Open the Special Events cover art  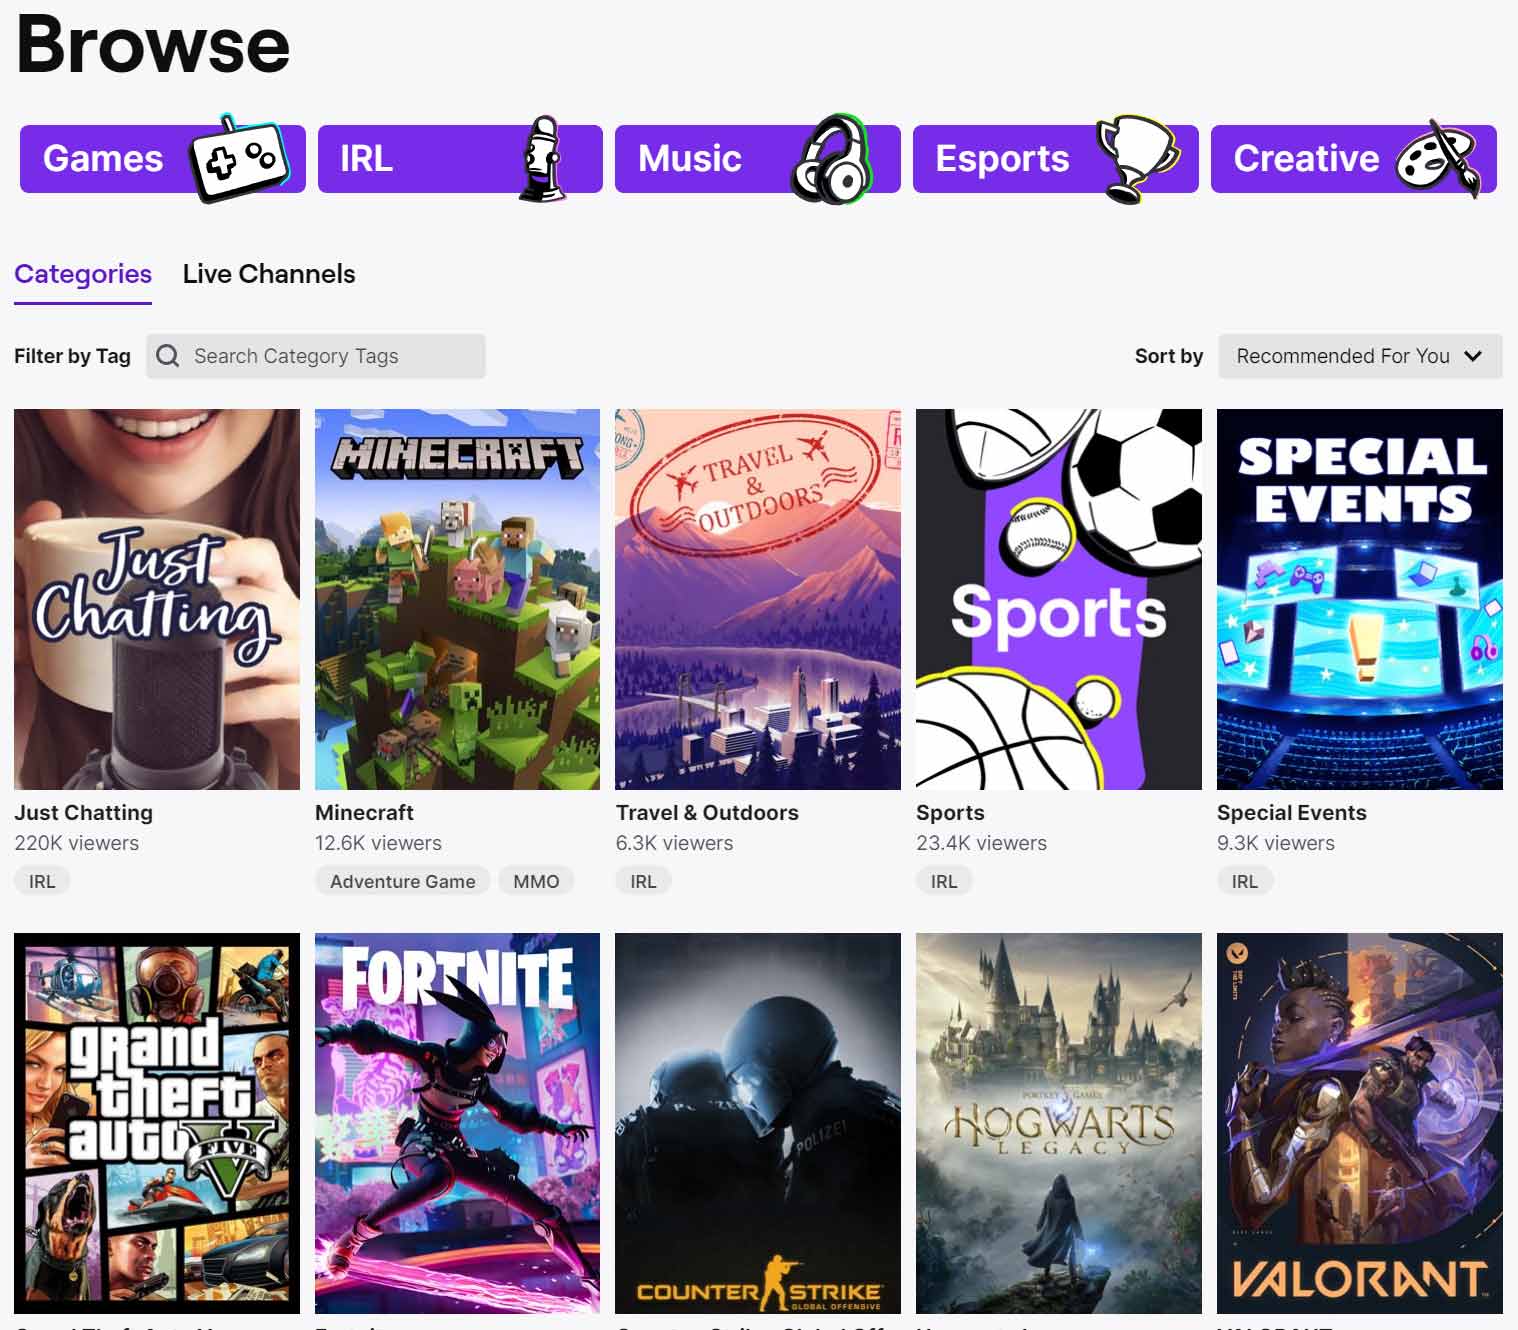[x=1360, y=599]
